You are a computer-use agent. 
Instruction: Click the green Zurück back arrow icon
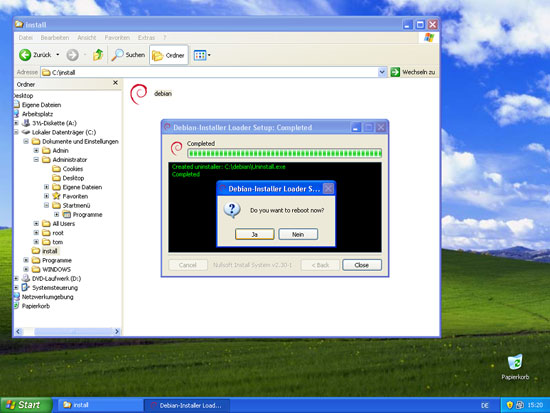coord(25,55)
